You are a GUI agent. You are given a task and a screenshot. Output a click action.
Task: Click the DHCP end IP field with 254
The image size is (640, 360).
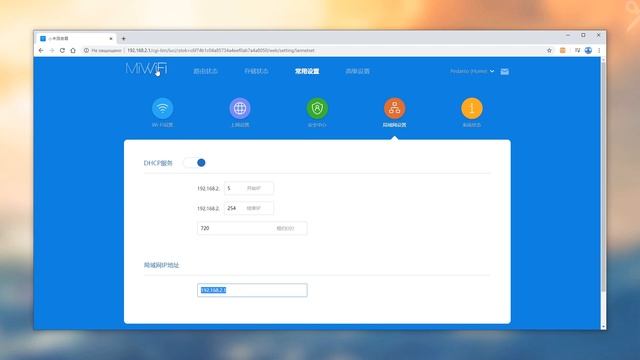[x=249, y=208]
